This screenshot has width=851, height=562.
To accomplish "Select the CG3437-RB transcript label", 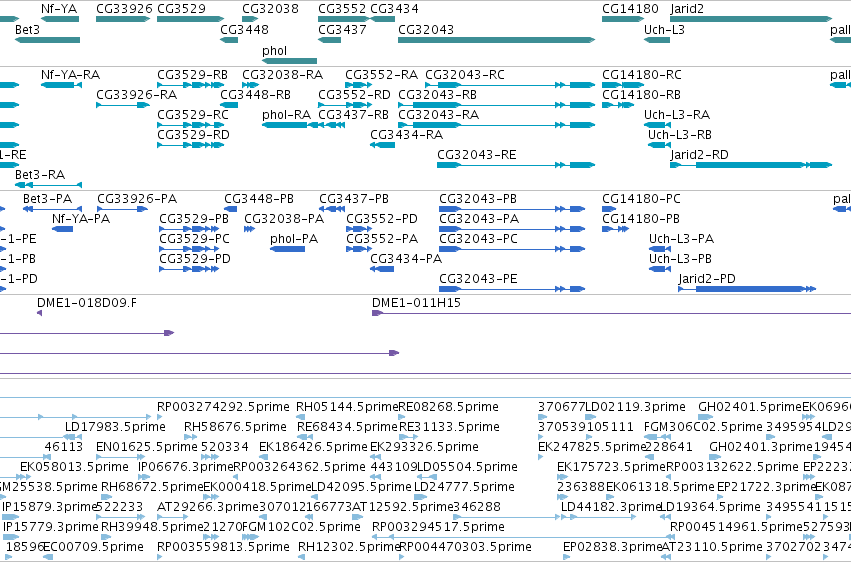I will (x=353, y=114).
